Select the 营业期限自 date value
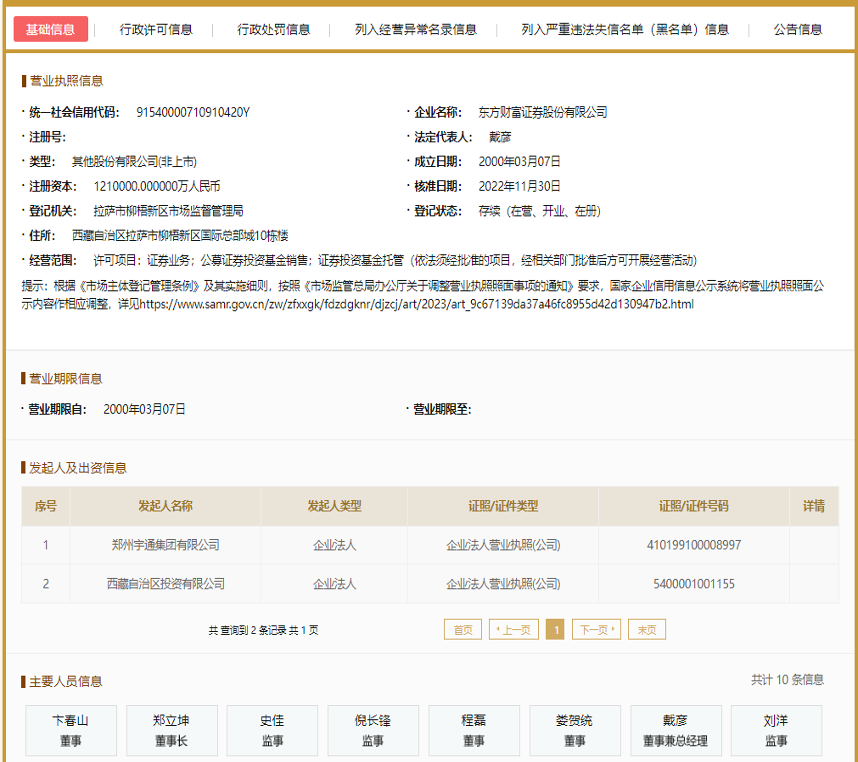 (144, 409)
